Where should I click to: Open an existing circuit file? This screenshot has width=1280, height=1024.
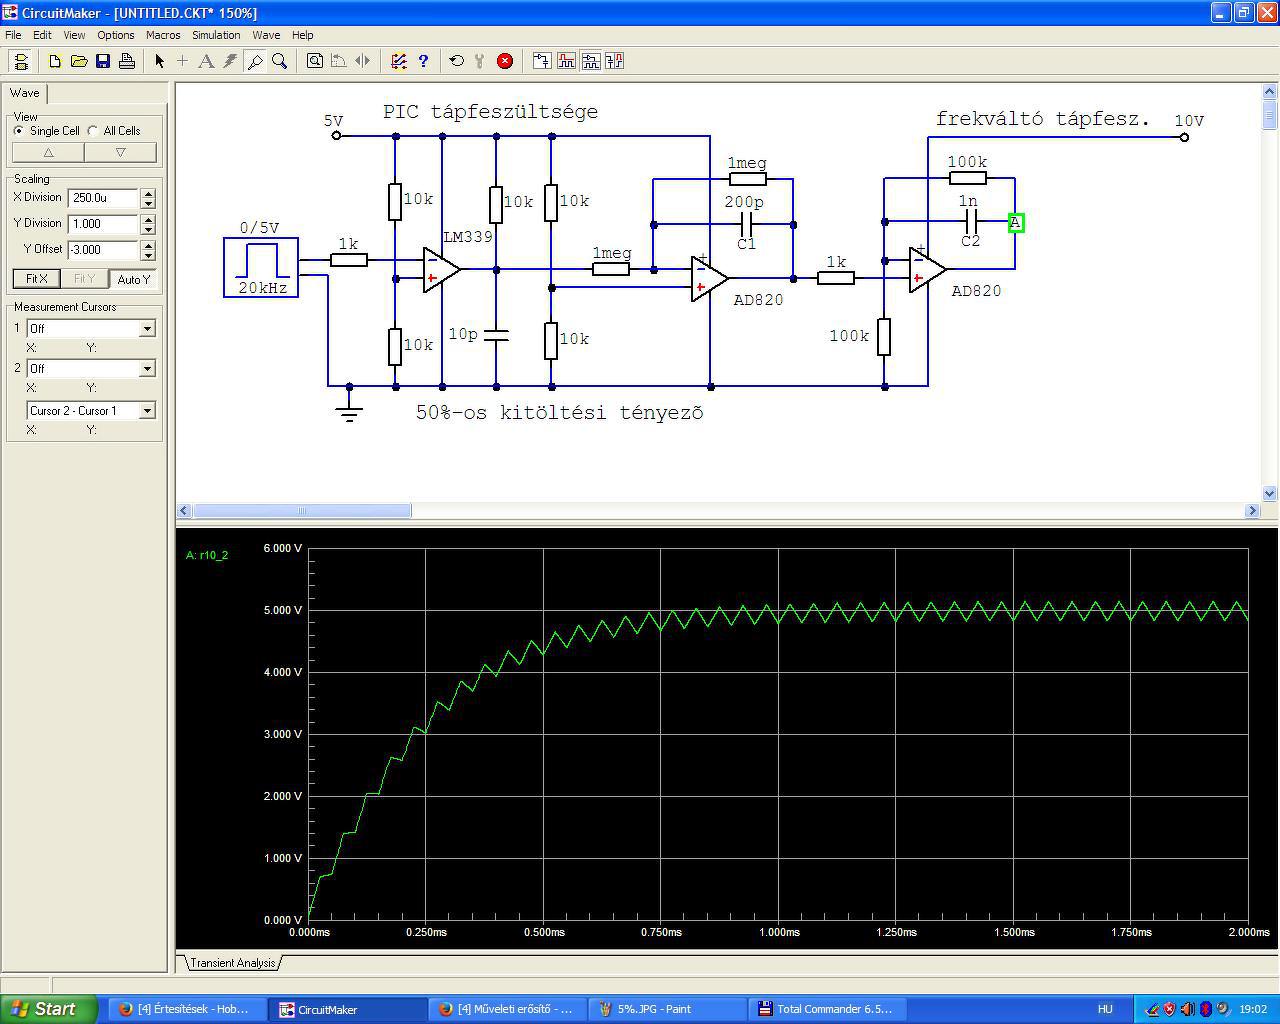click(79, 61)
